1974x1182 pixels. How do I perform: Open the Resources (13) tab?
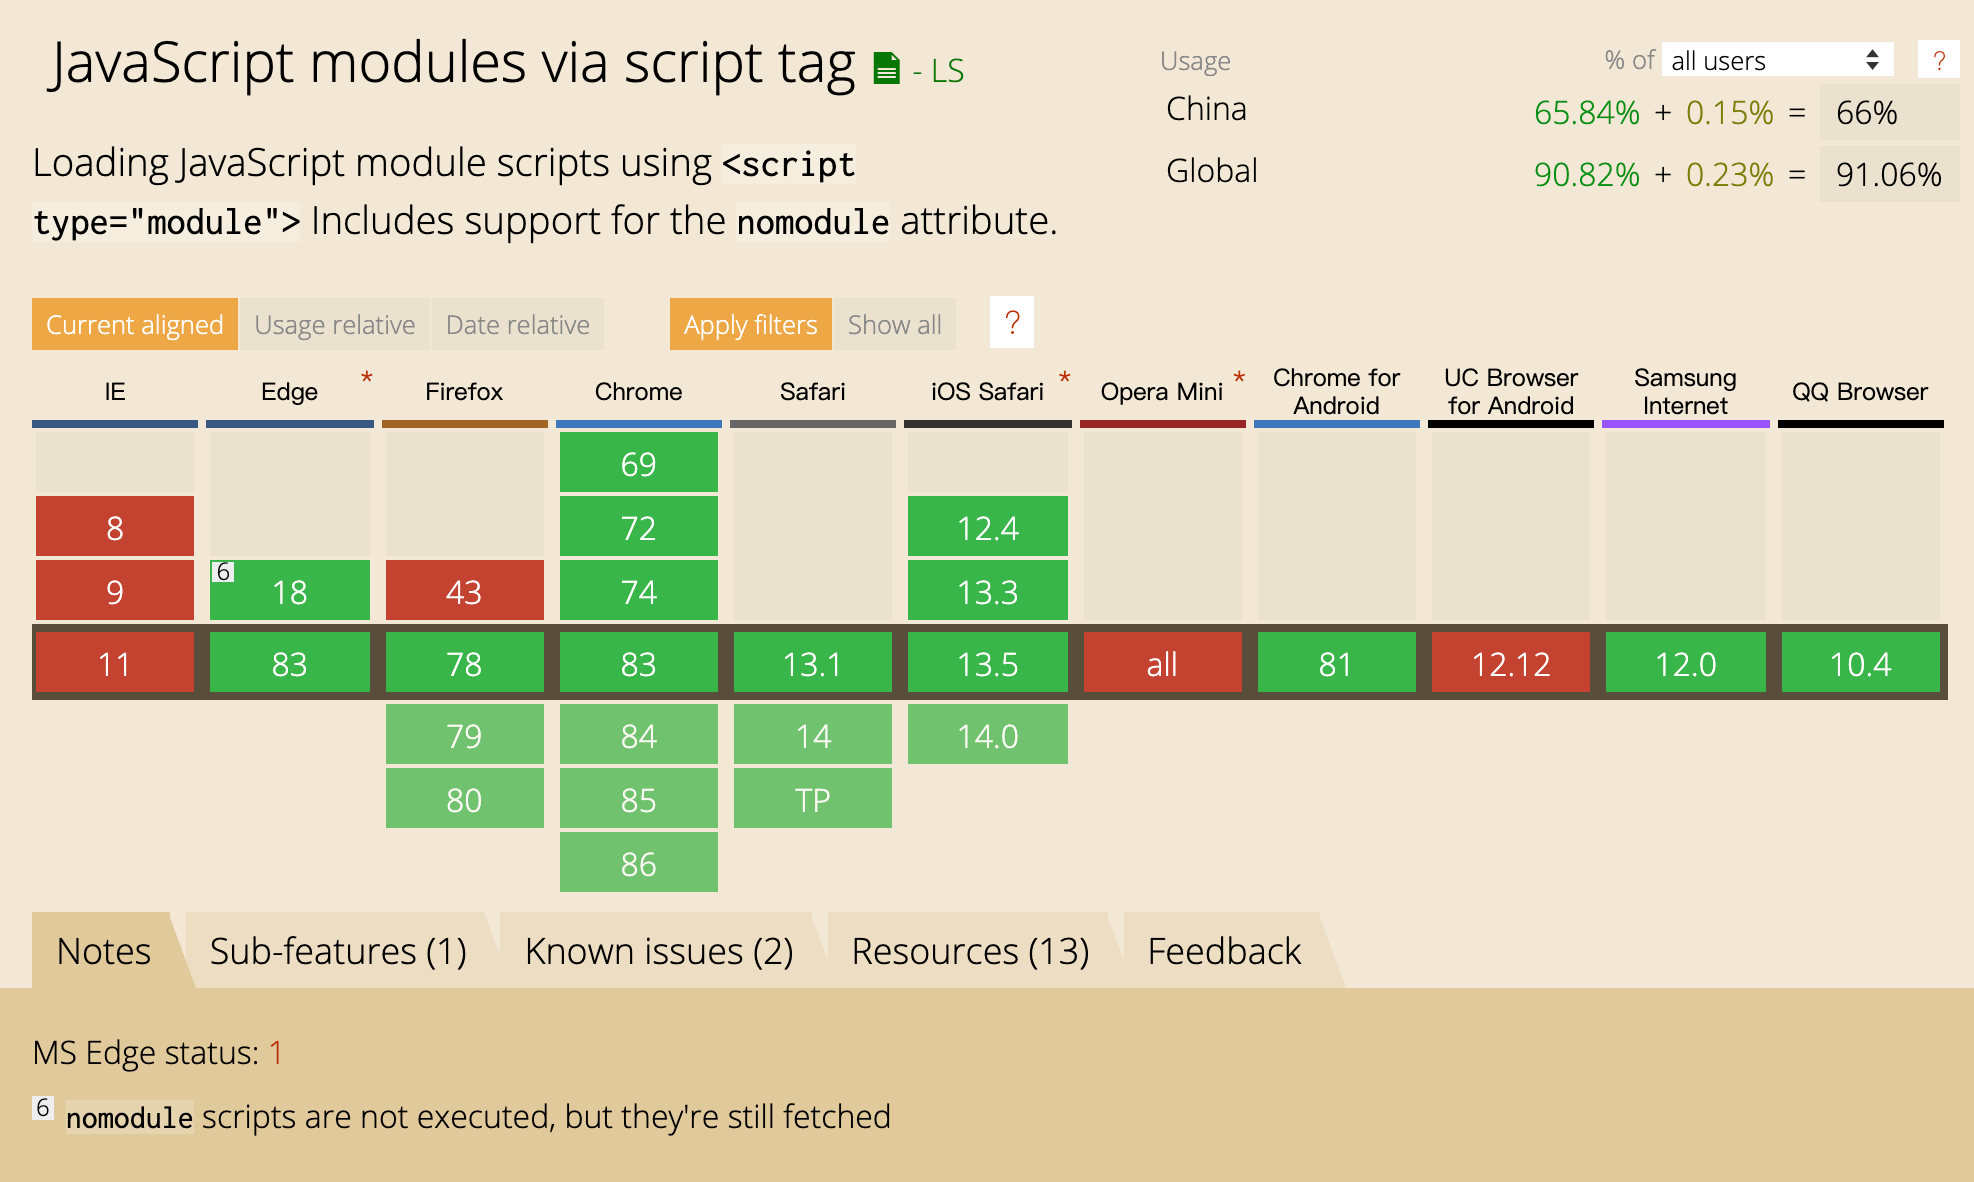click(x=970, y=951)
